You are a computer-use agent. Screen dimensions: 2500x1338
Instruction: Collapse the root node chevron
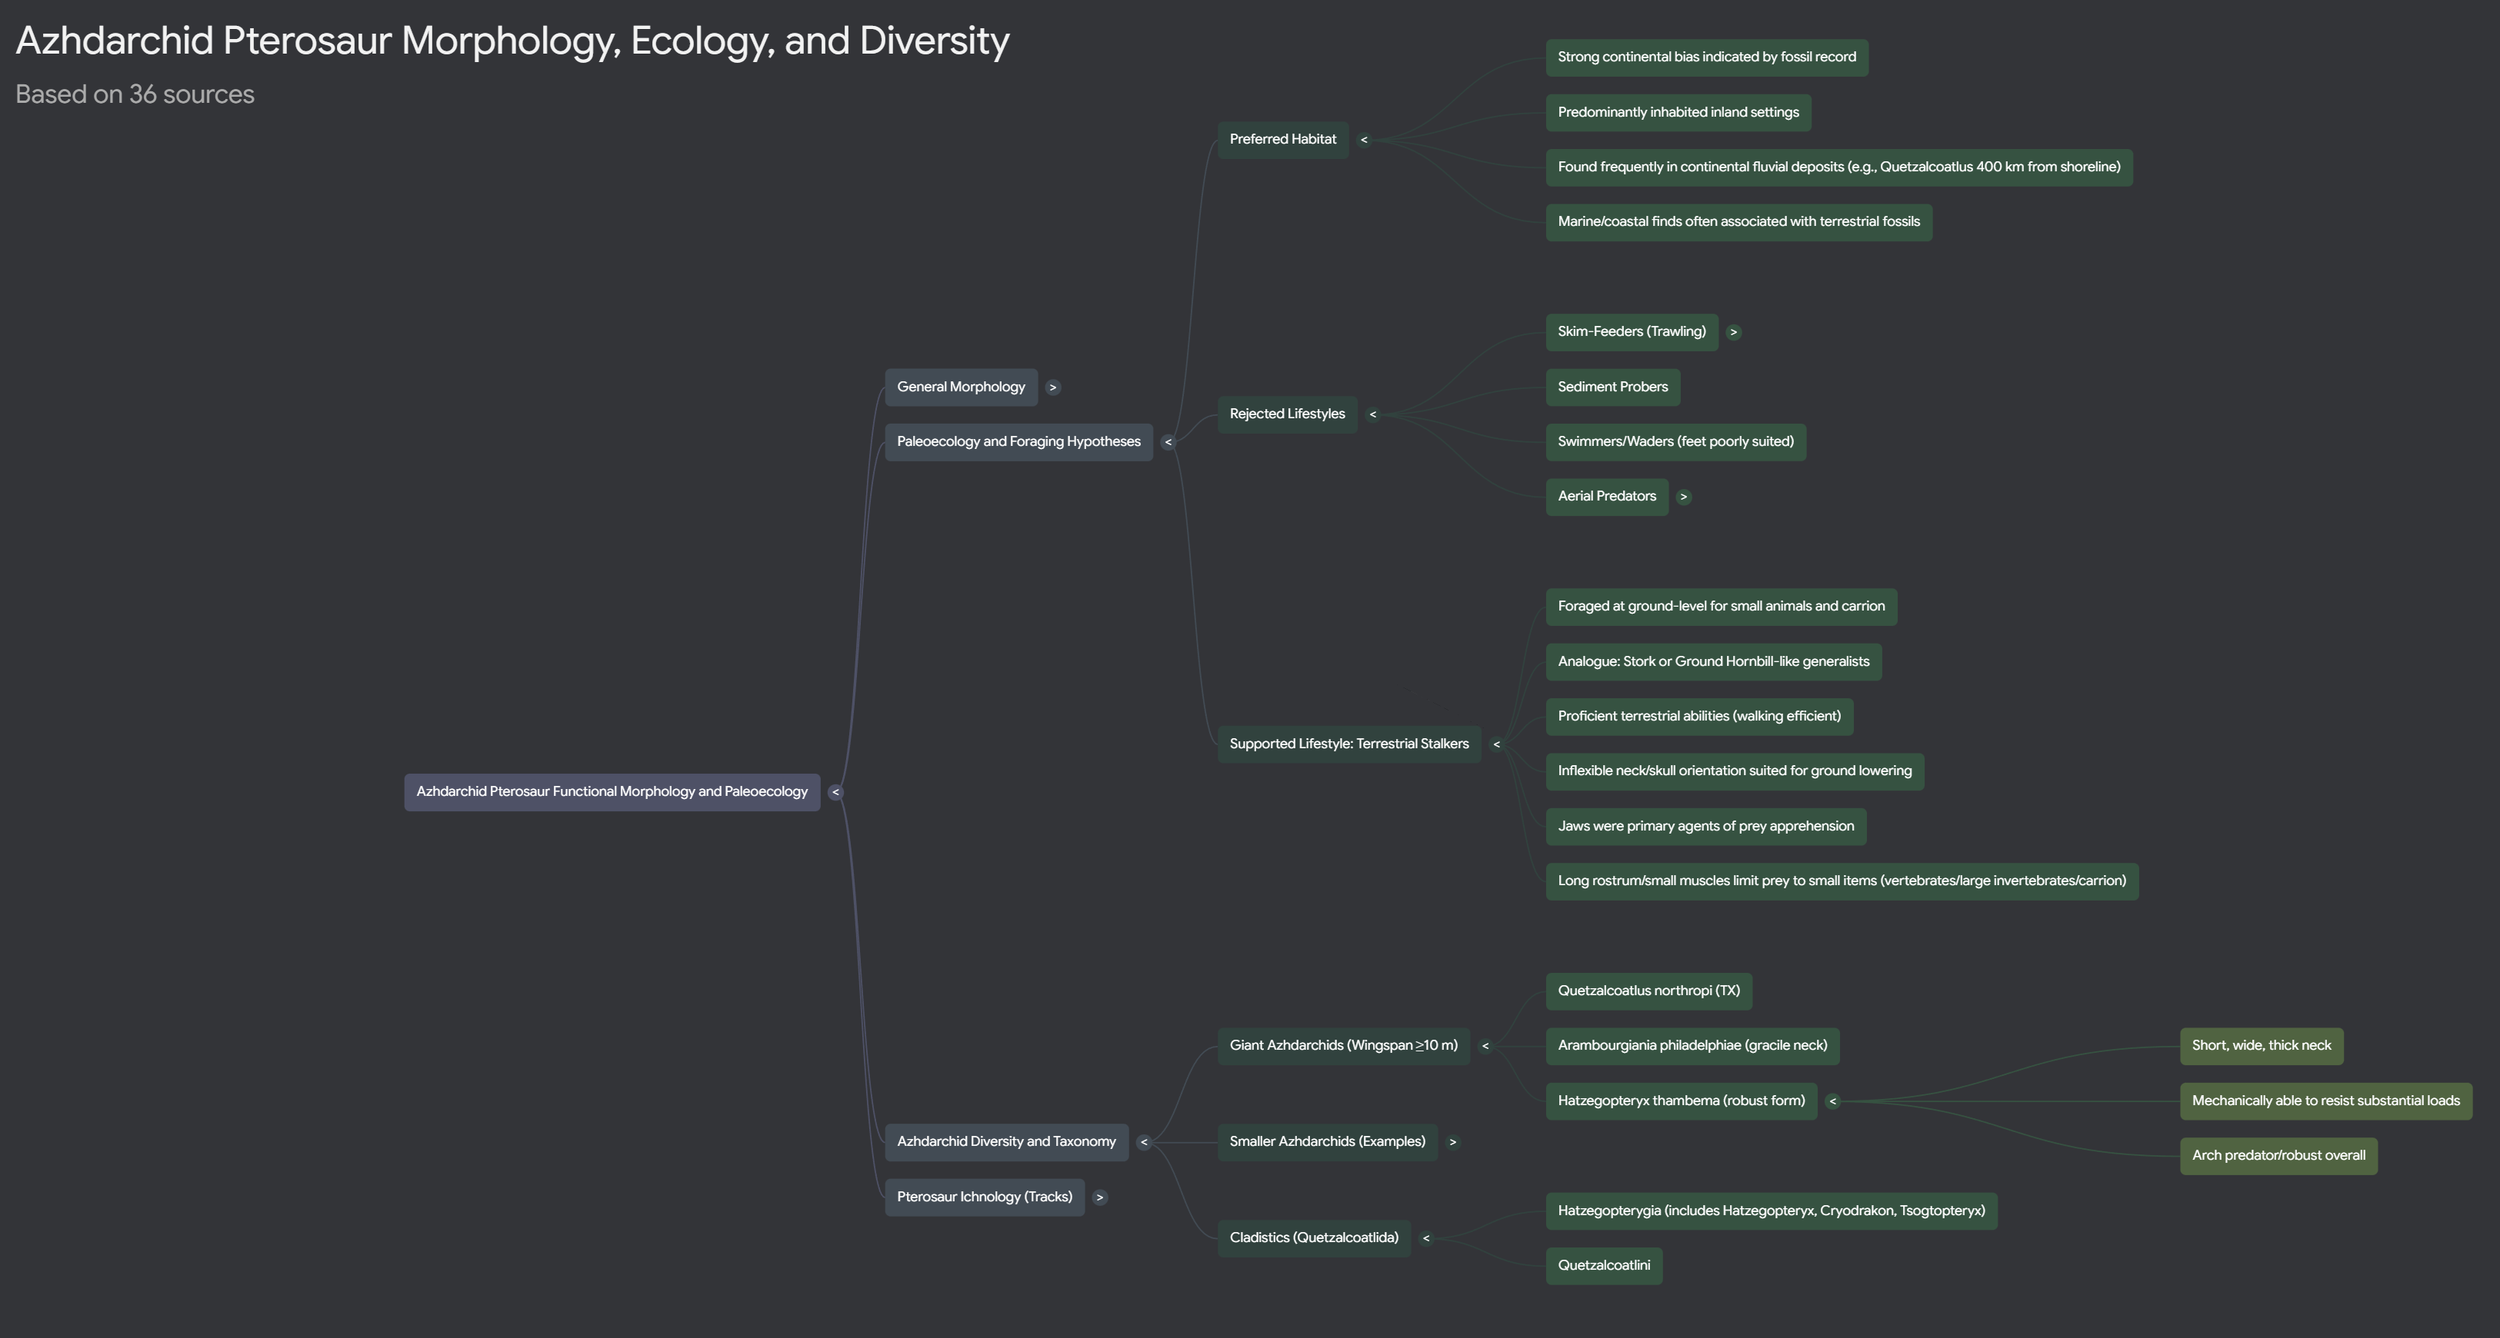(835, 792)
